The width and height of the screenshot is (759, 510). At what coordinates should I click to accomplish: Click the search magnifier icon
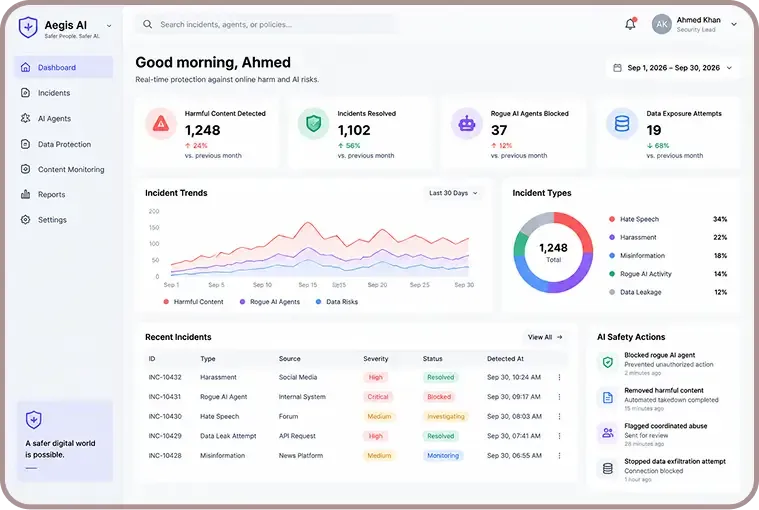pos(148,24)
